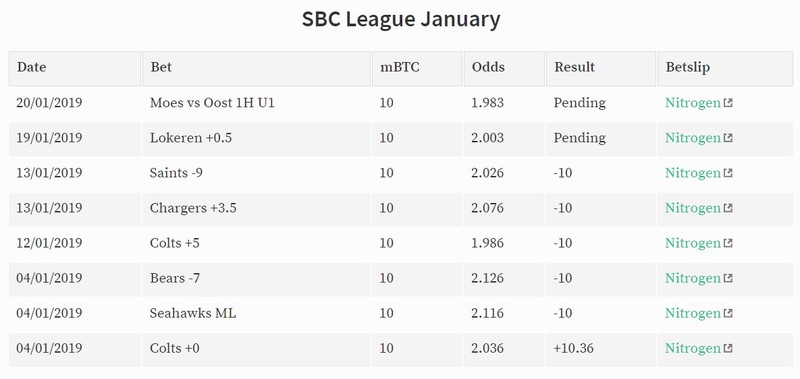Open Nitrogen betslip for Moes vs Oost
Image resolution: width=800 pixels, height=379 pixels.
tap(693, 104)
